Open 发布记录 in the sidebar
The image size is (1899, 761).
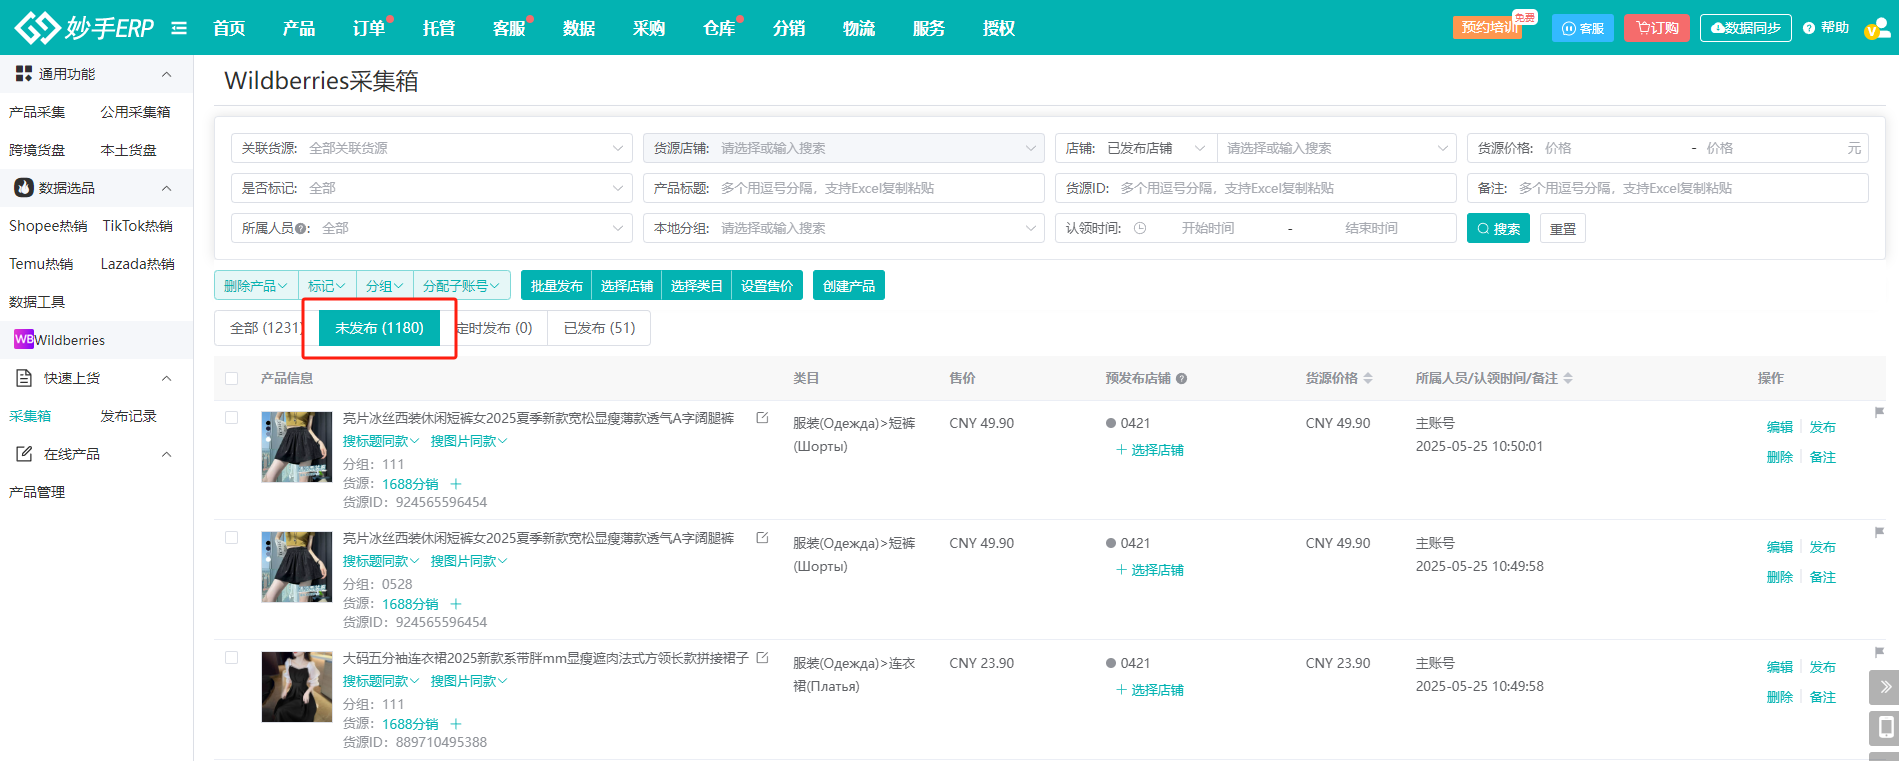[x=128, y=416]
